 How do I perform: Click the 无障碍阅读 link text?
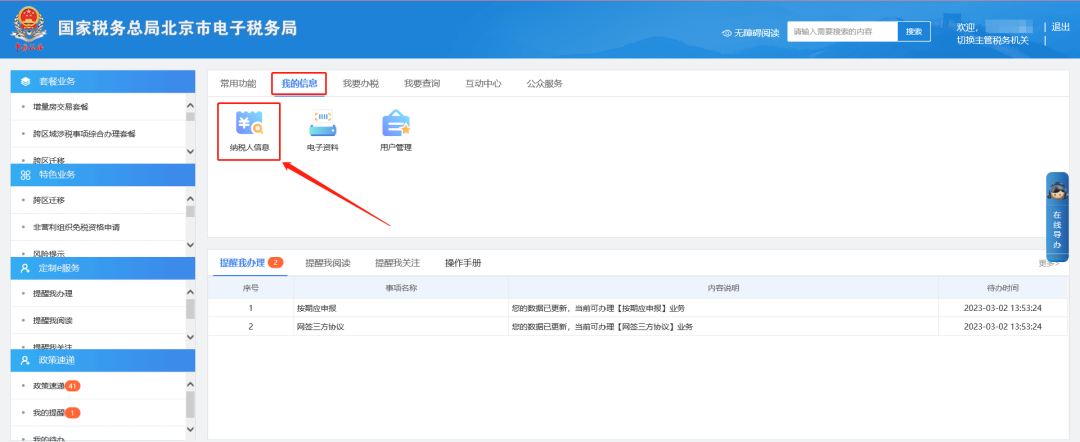click(756, 33)
